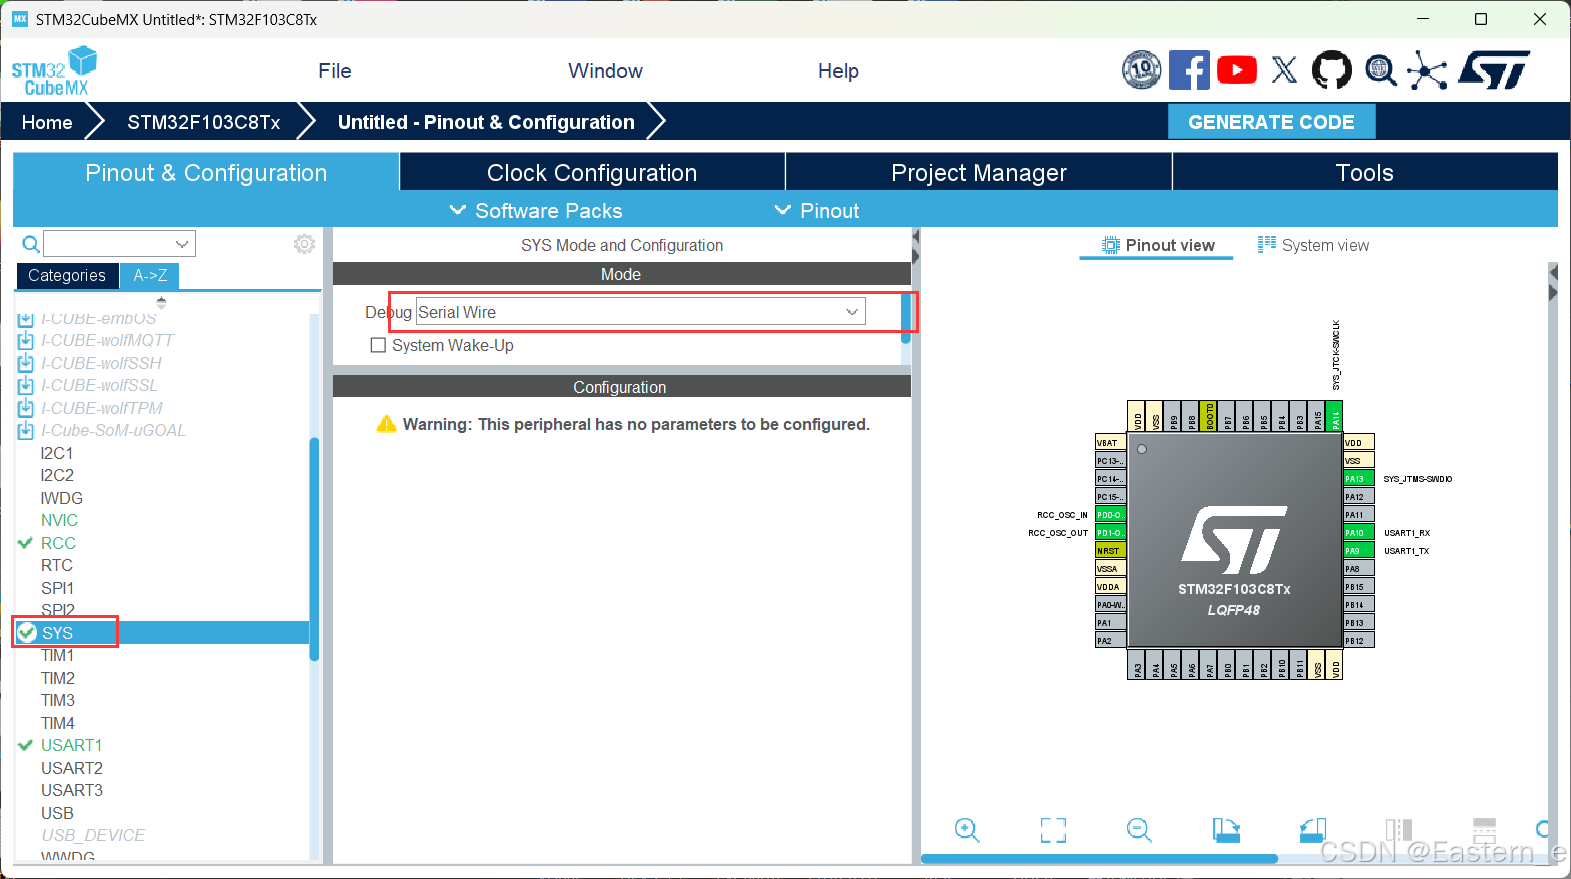
Task: Open the ST 10-year anniversary badge icon
Action: point(1141,70)
